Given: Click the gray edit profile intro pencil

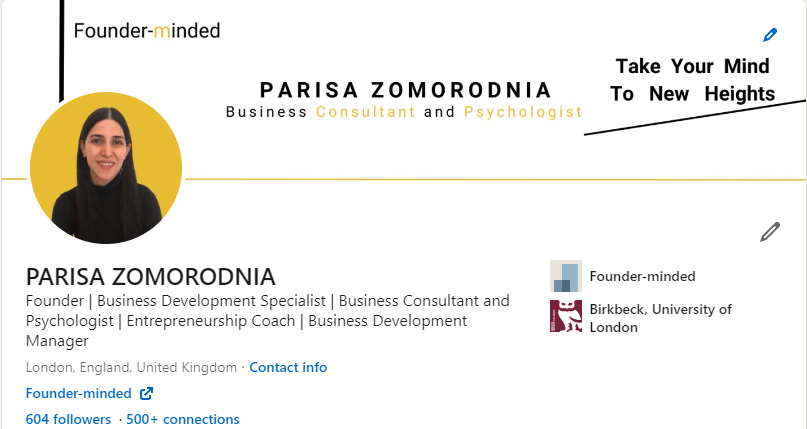Looking at the screenshot, I should point(769,232).
